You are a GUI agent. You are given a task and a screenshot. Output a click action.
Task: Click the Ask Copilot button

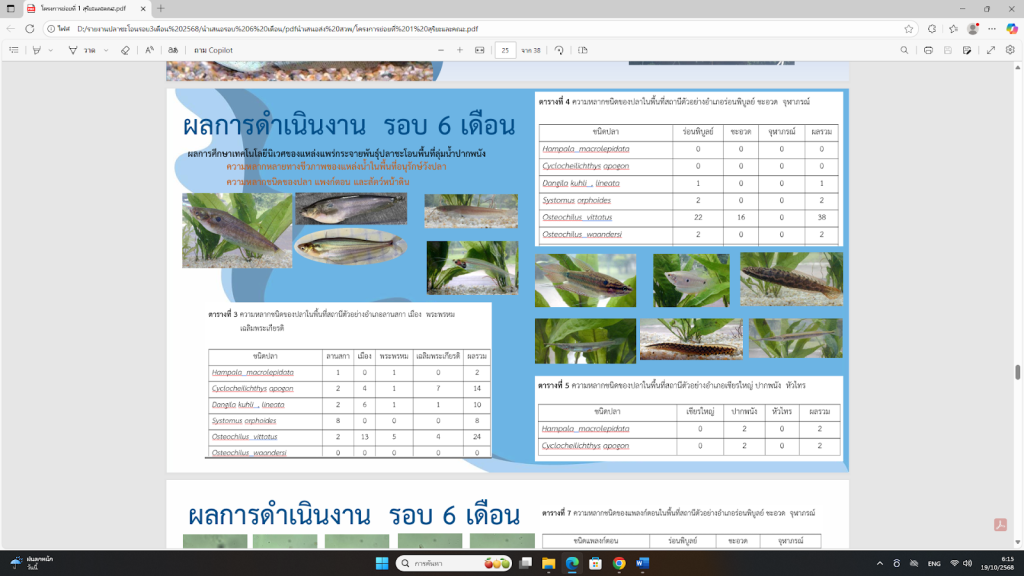(x=213, y=49)
